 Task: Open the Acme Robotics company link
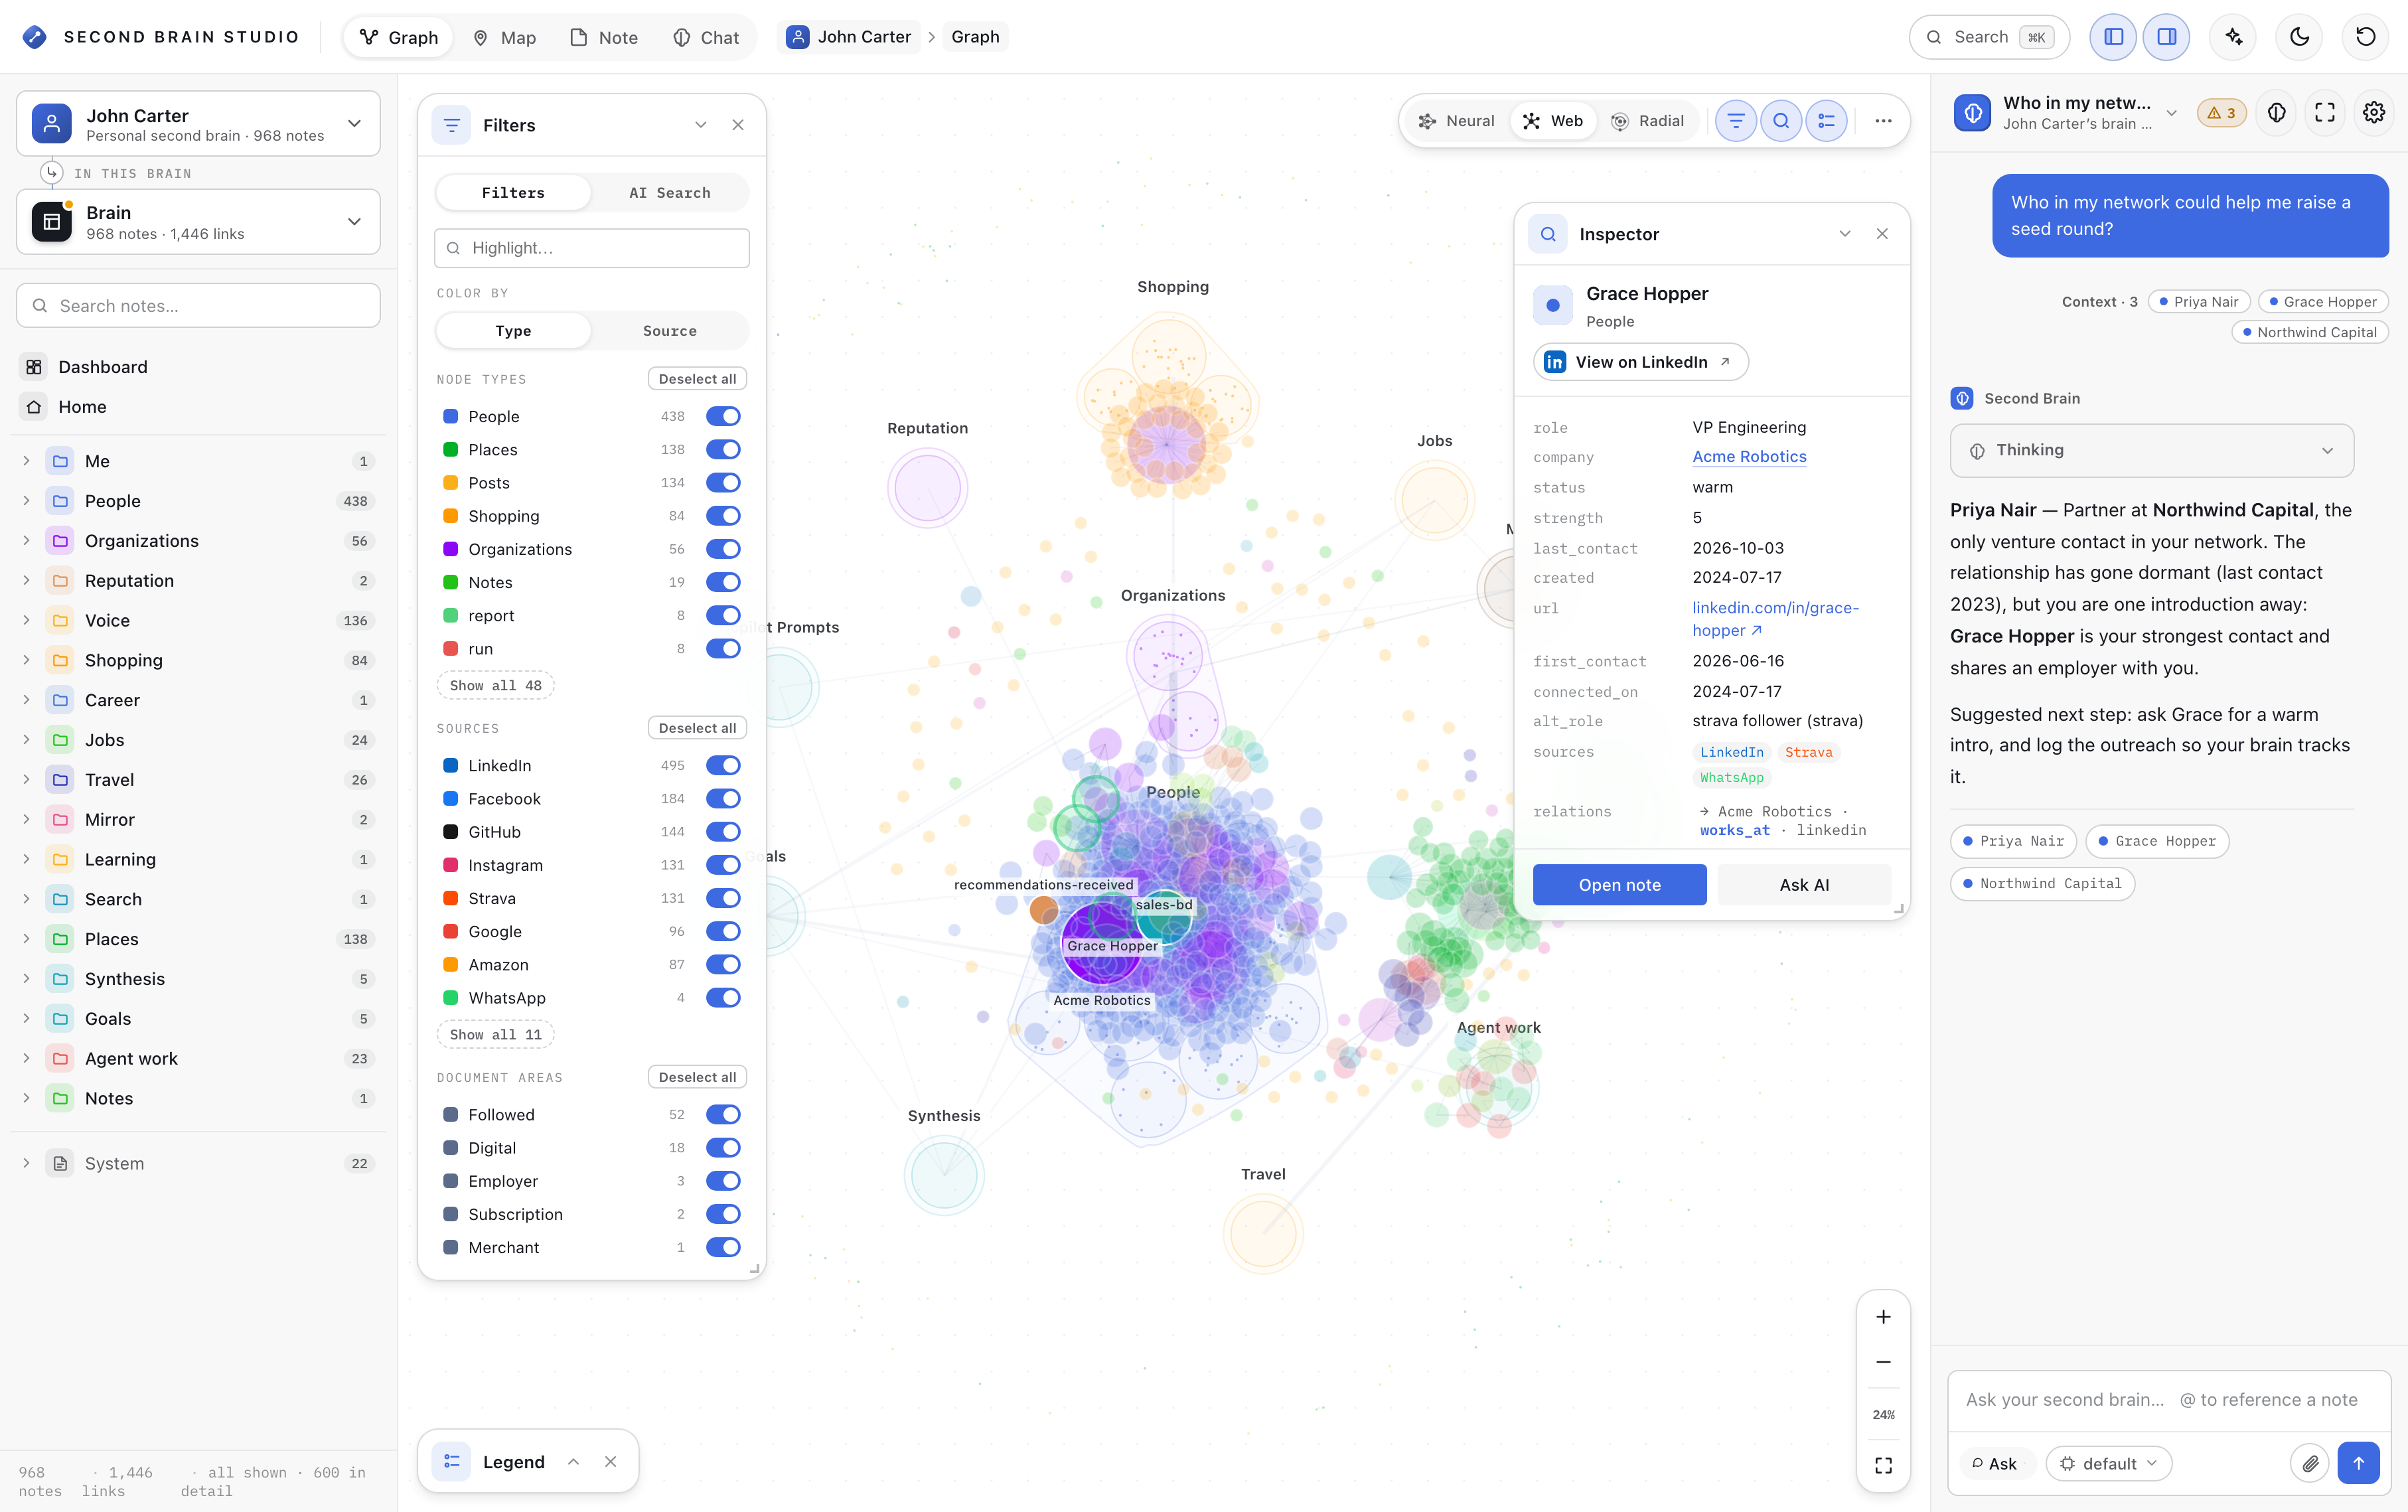click(1749, 457)
